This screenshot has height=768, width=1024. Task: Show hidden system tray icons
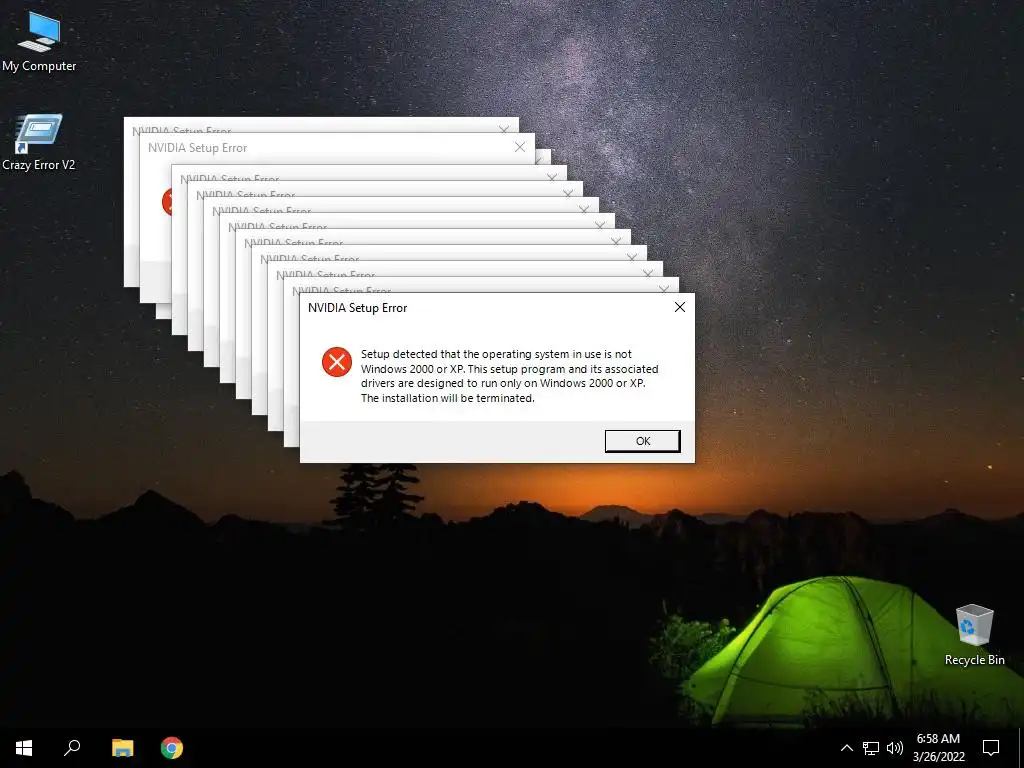[x=846, y=748]
